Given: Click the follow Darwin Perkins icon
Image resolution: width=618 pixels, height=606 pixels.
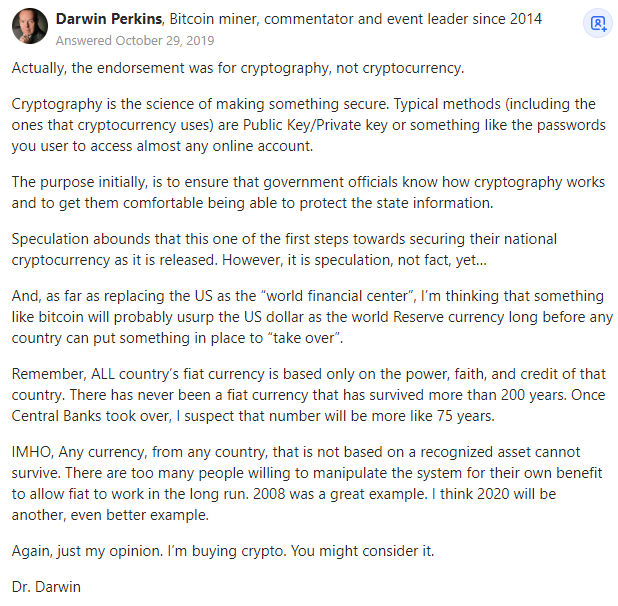Looking at the screenshot, I should pos(597,24).
